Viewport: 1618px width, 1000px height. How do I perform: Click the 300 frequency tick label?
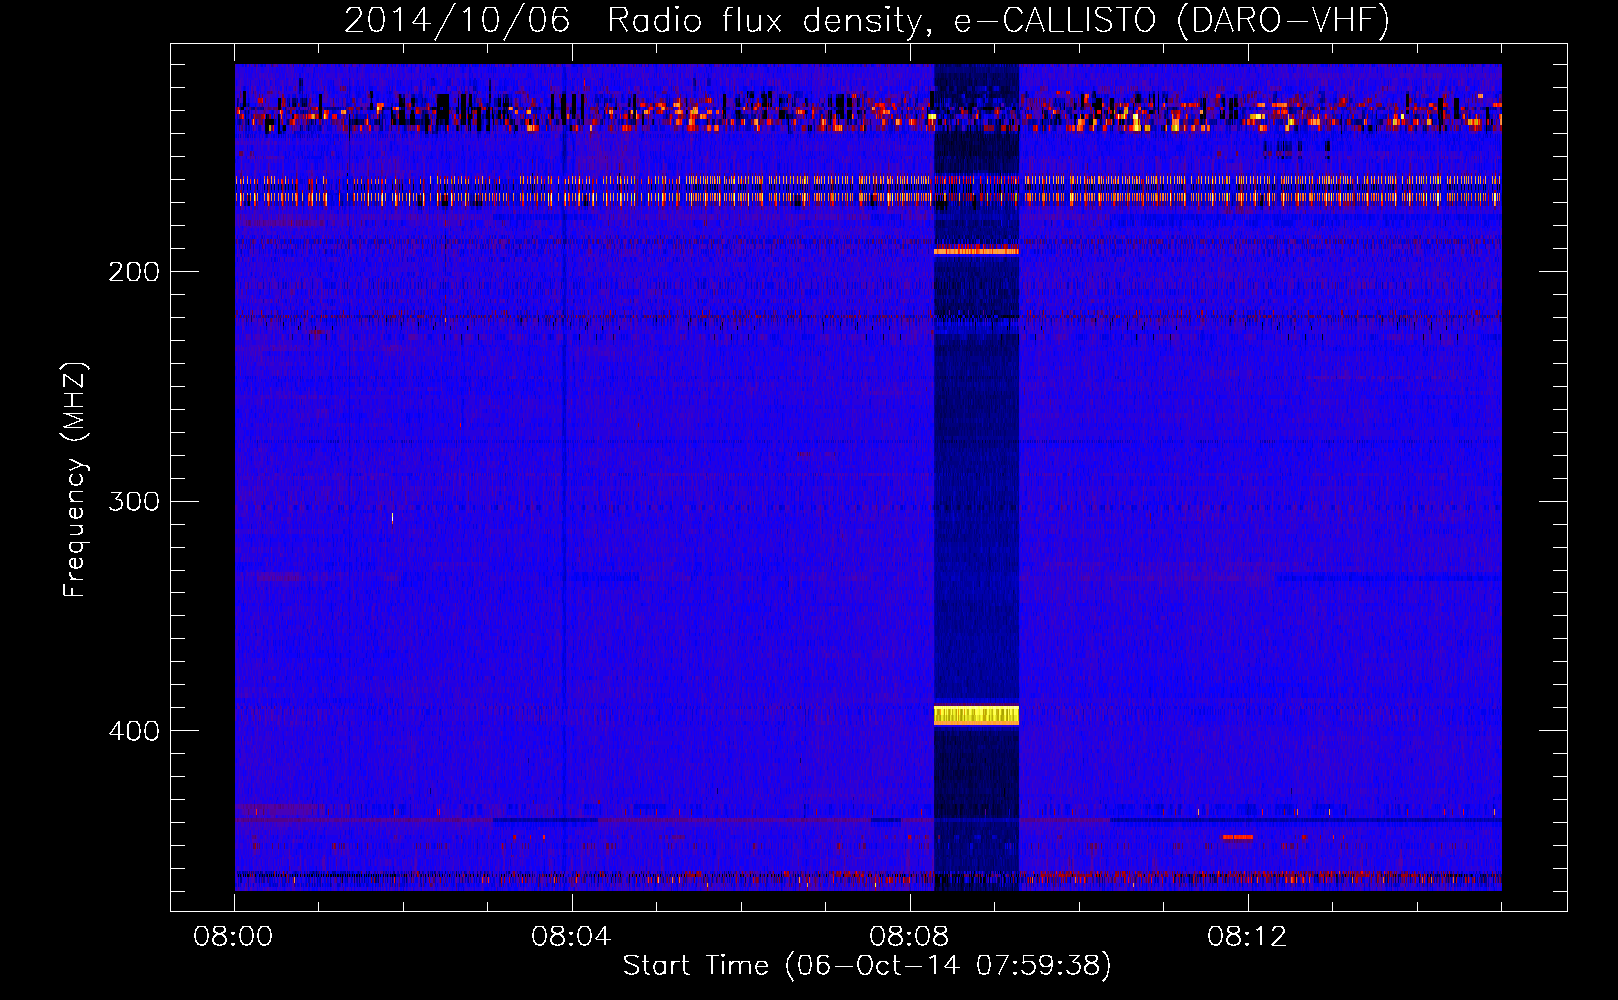134,501
